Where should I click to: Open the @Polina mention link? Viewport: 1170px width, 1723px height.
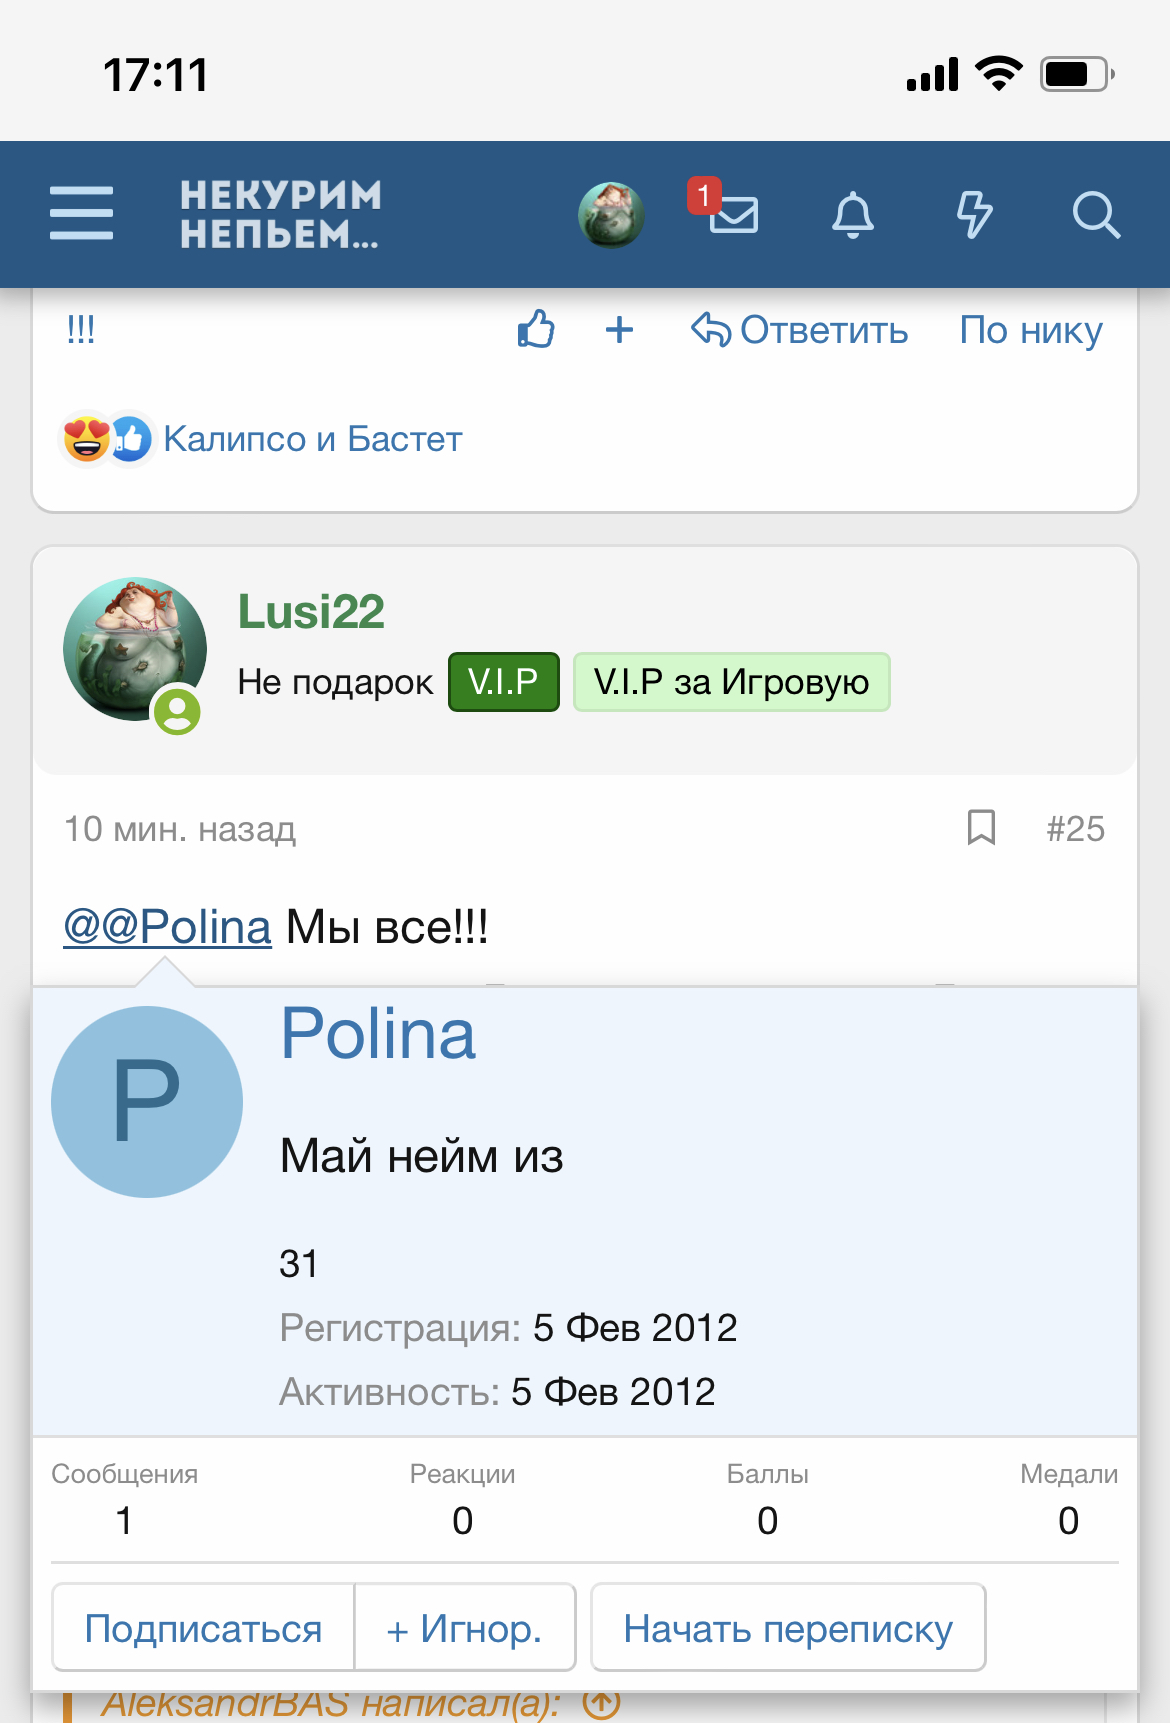(168, 927)
